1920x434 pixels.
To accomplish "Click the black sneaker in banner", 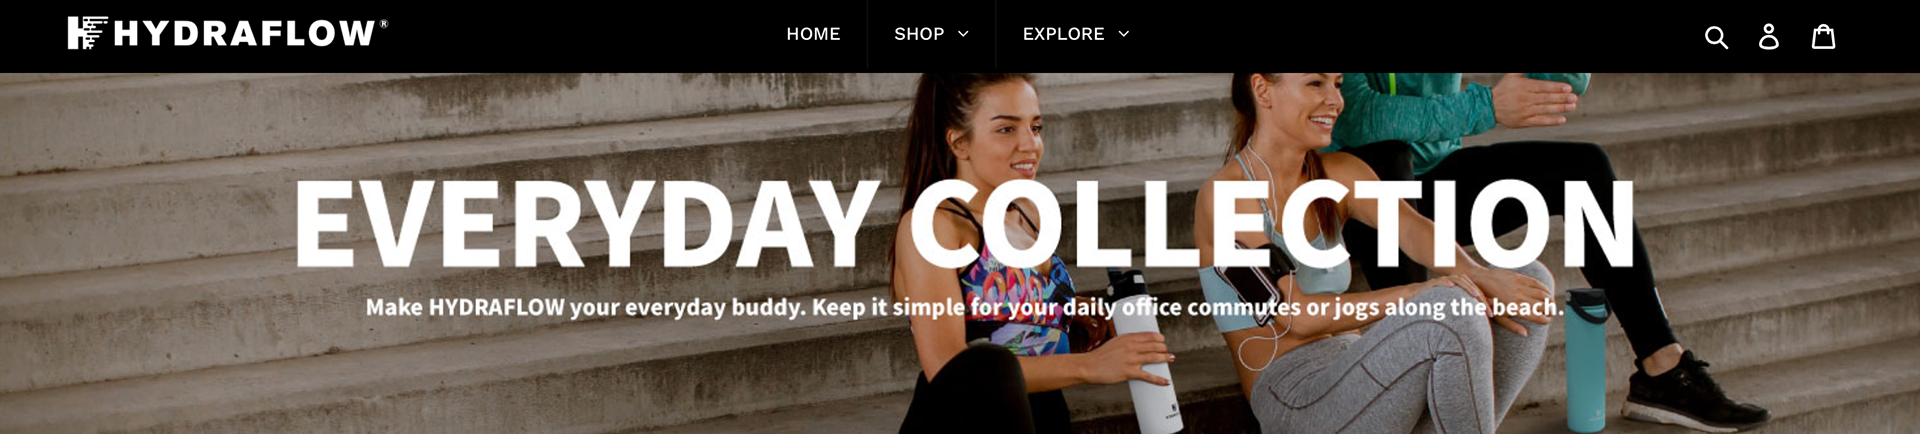I will 1690,392.
